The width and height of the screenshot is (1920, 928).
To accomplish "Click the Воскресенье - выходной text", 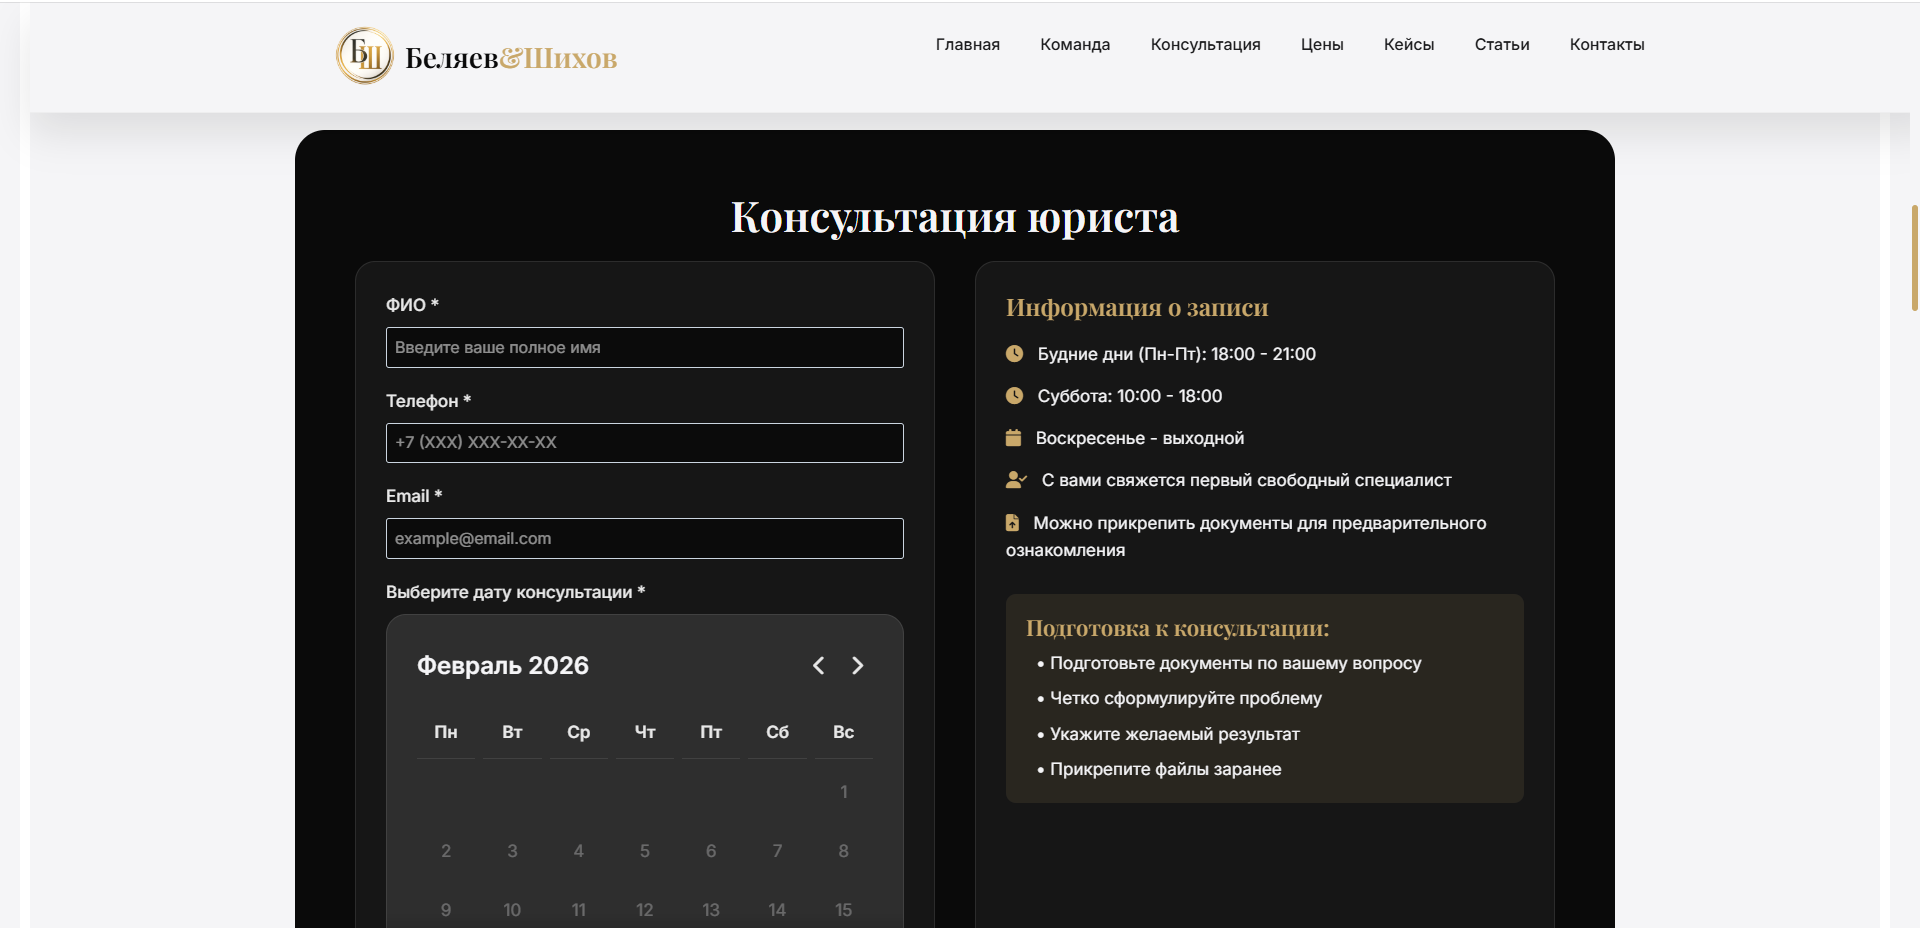I will click(x=1140, y=438).
